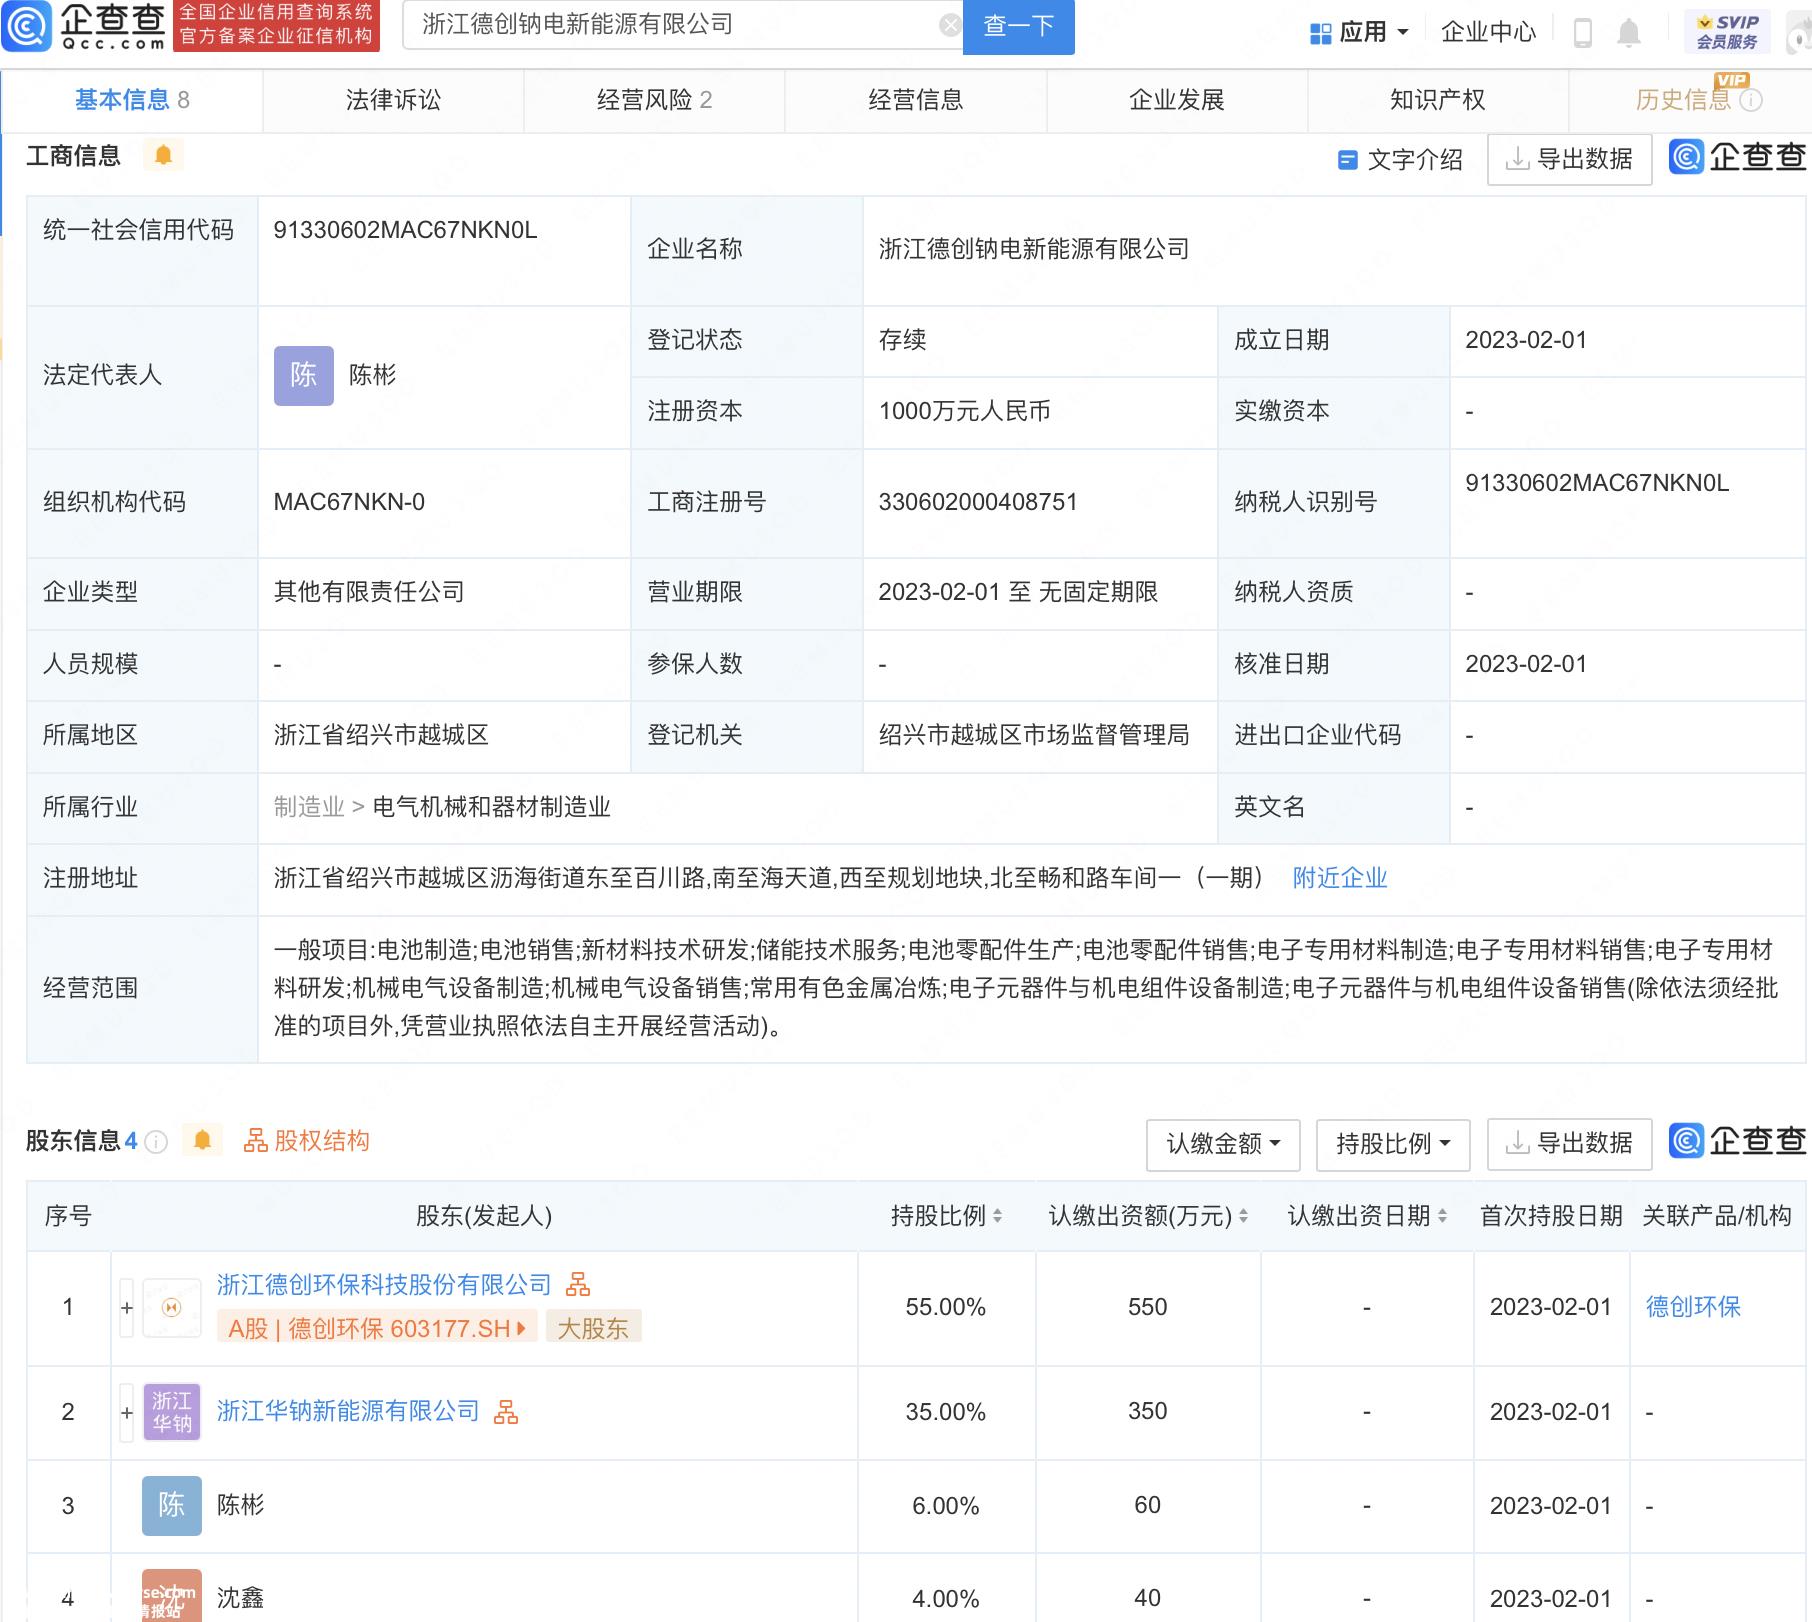Click organization code MAC67NKN-0
Viewport: 1812px width, 1622px height.
(x=349, y=502)
